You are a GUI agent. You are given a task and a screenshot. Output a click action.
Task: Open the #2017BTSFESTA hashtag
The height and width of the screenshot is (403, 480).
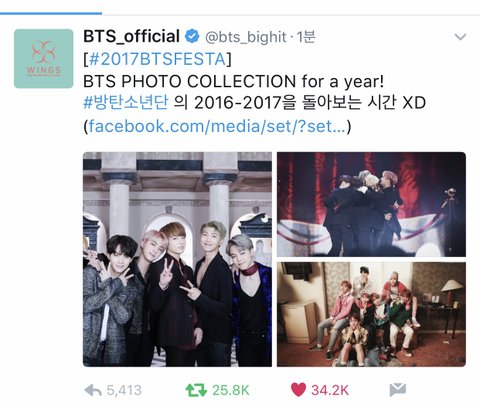(x=157, y=59)
